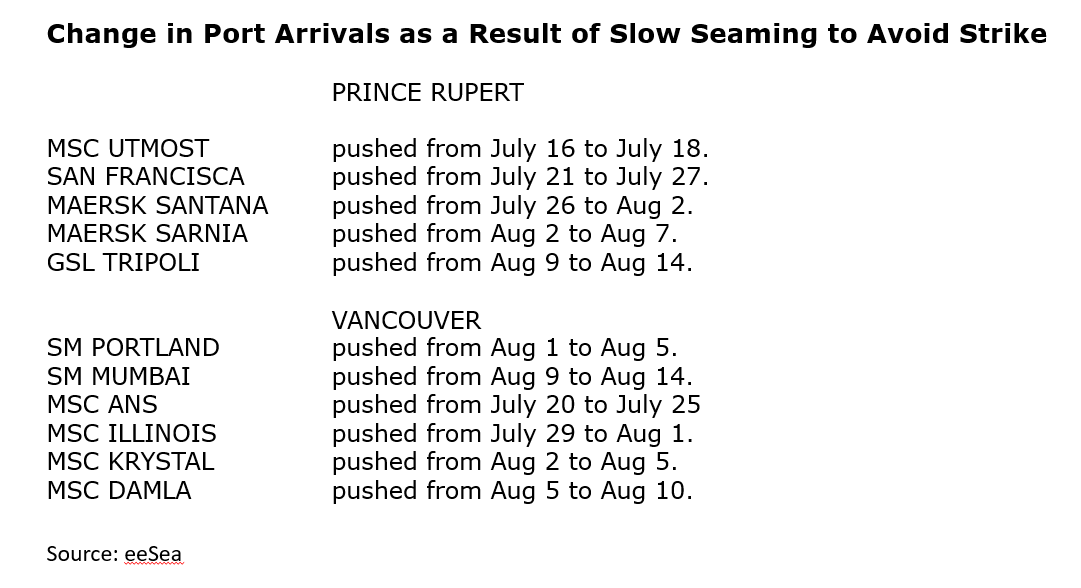Click the MSC KRYSTAL vessel name
This screenshot has width=1081, height=588.
(130, 462)
